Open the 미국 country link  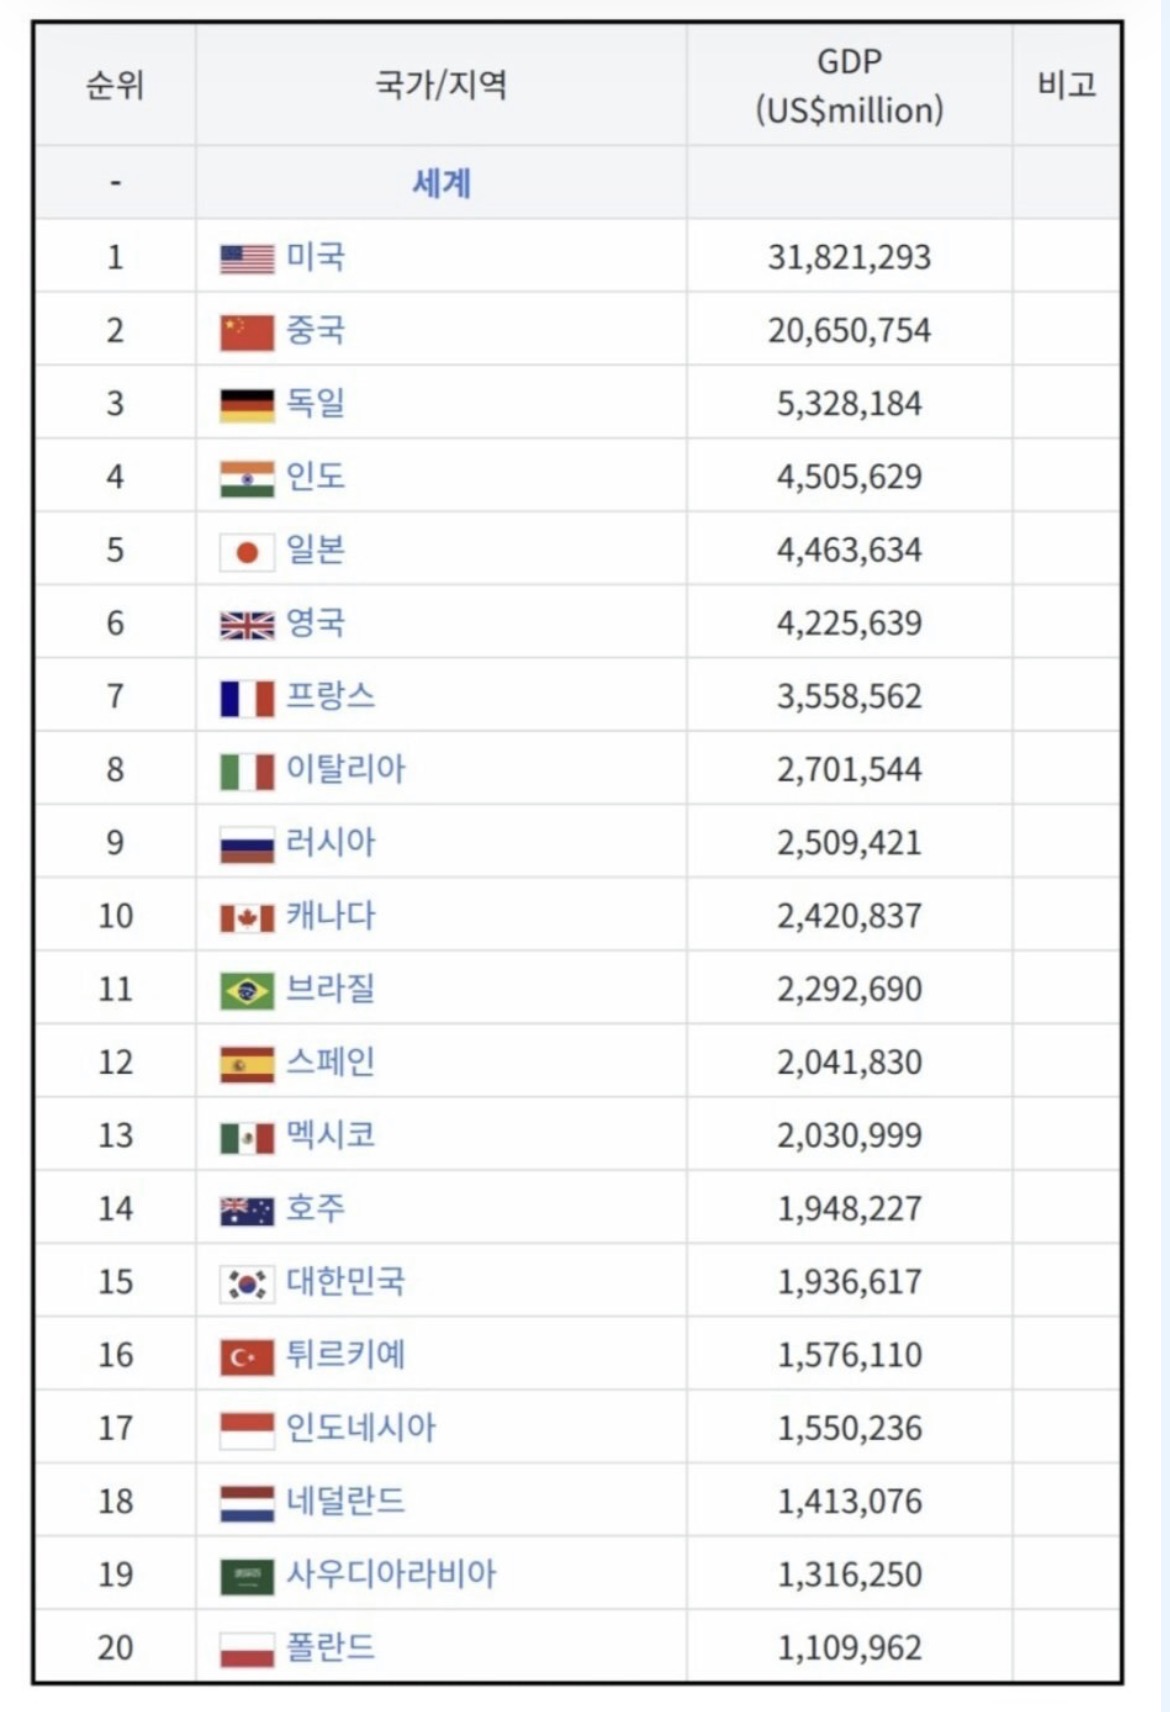coord(316,257)
